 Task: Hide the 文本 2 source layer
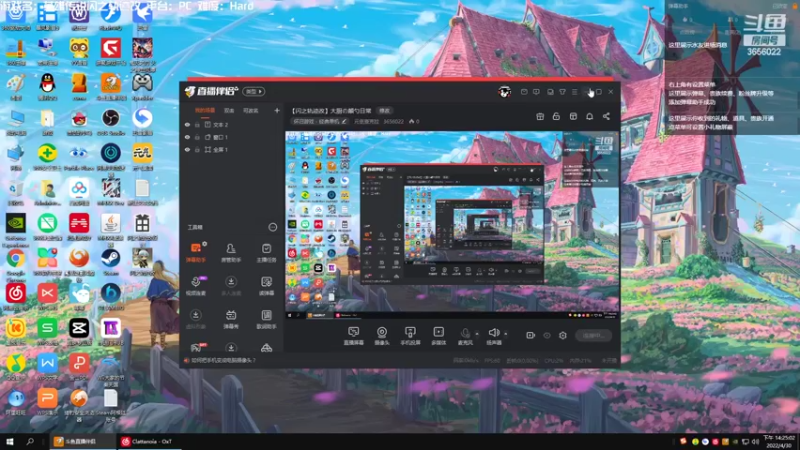pos(187,124)
